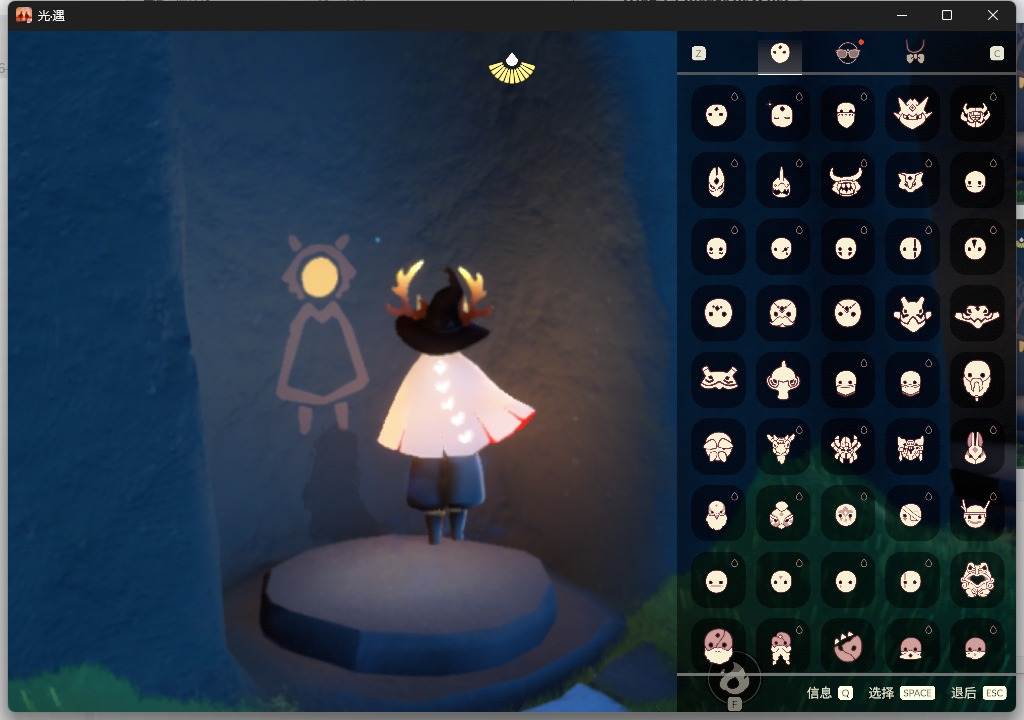This screenshot has width=1024, height=720.
Task: Select the leaf-segmented round head mask
Action: coord(718,448)
